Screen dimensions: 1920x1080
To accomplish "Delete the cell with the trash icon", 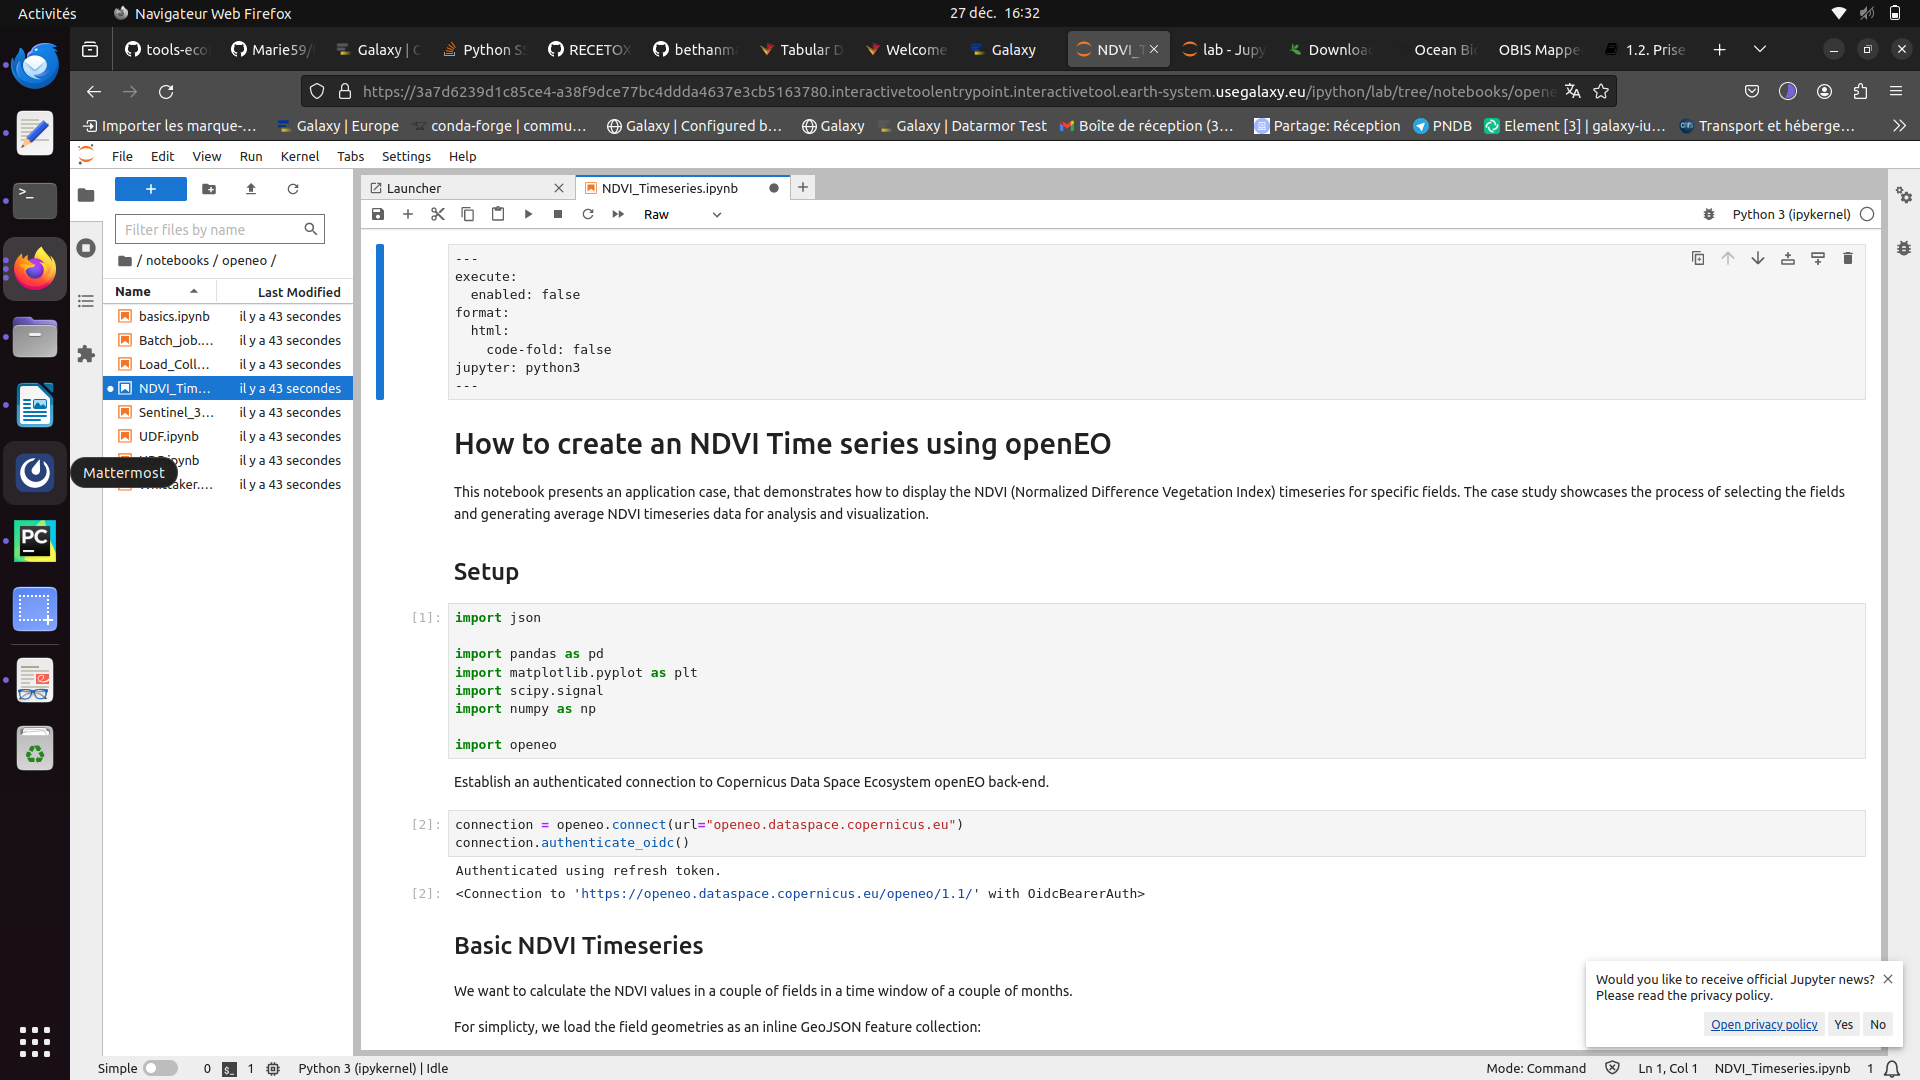I will coord(1848,258).
